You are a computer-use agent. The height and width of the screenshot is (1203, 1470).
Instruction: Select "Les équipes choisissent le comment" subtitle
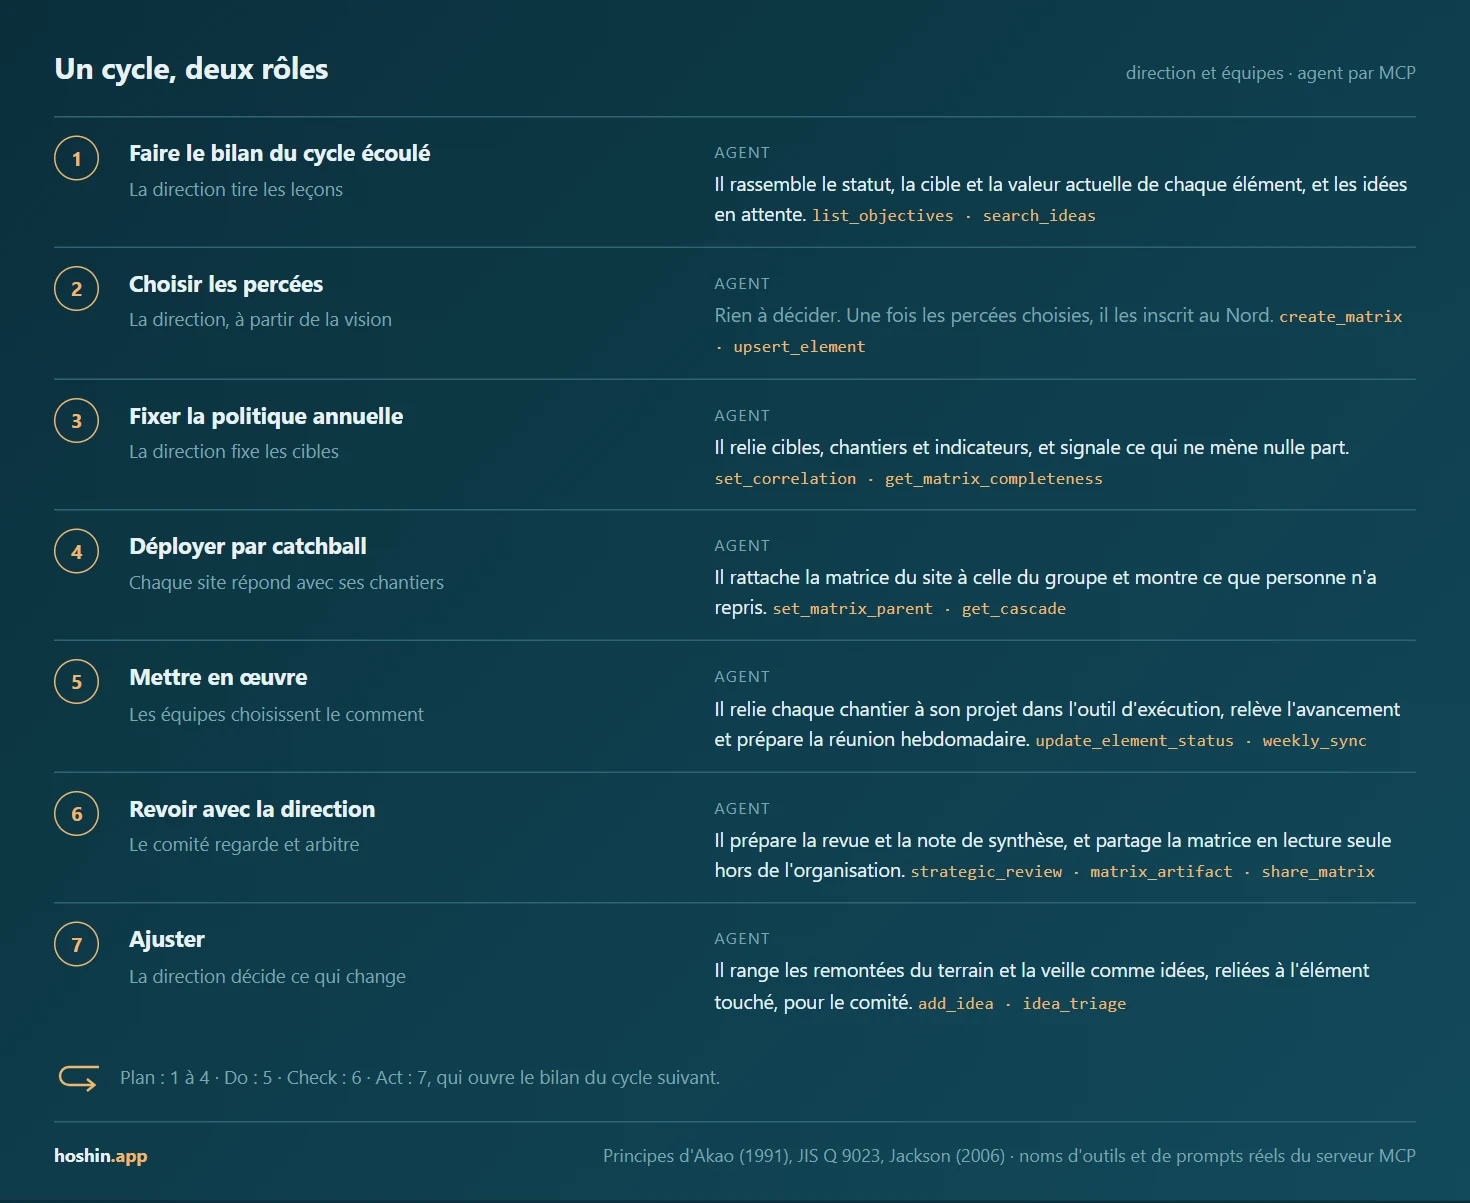276,715
